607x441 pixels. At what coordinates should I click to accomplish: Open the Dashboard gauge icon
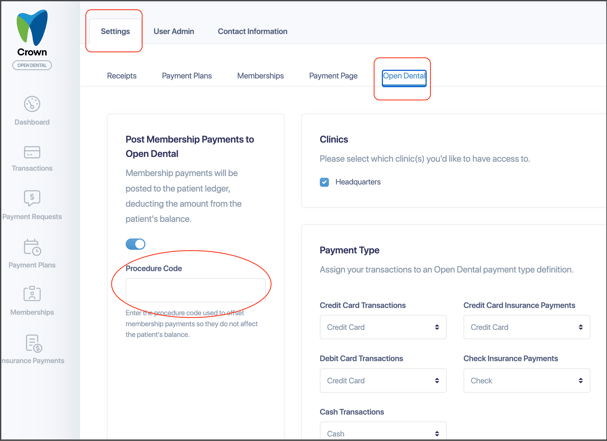point(32,104)
